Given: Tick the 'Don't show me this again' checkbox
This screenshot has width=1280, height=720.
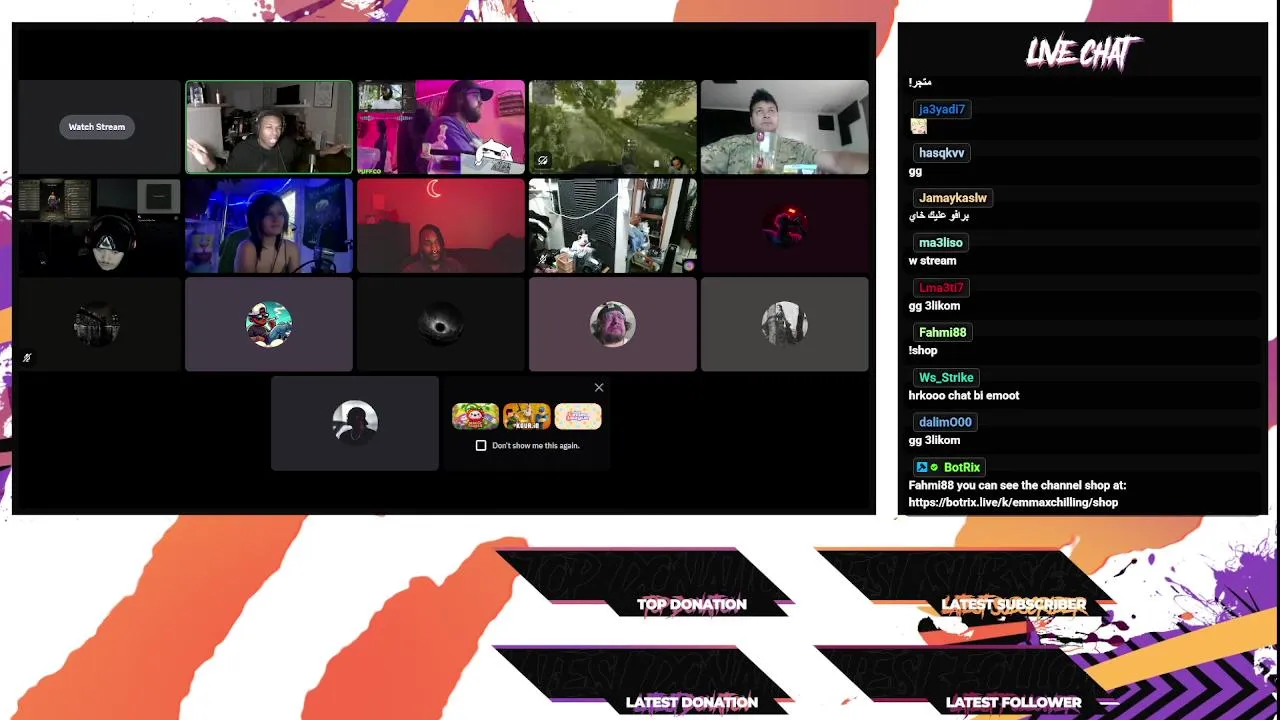Looking at the screenshot, I should coord(481,445).
